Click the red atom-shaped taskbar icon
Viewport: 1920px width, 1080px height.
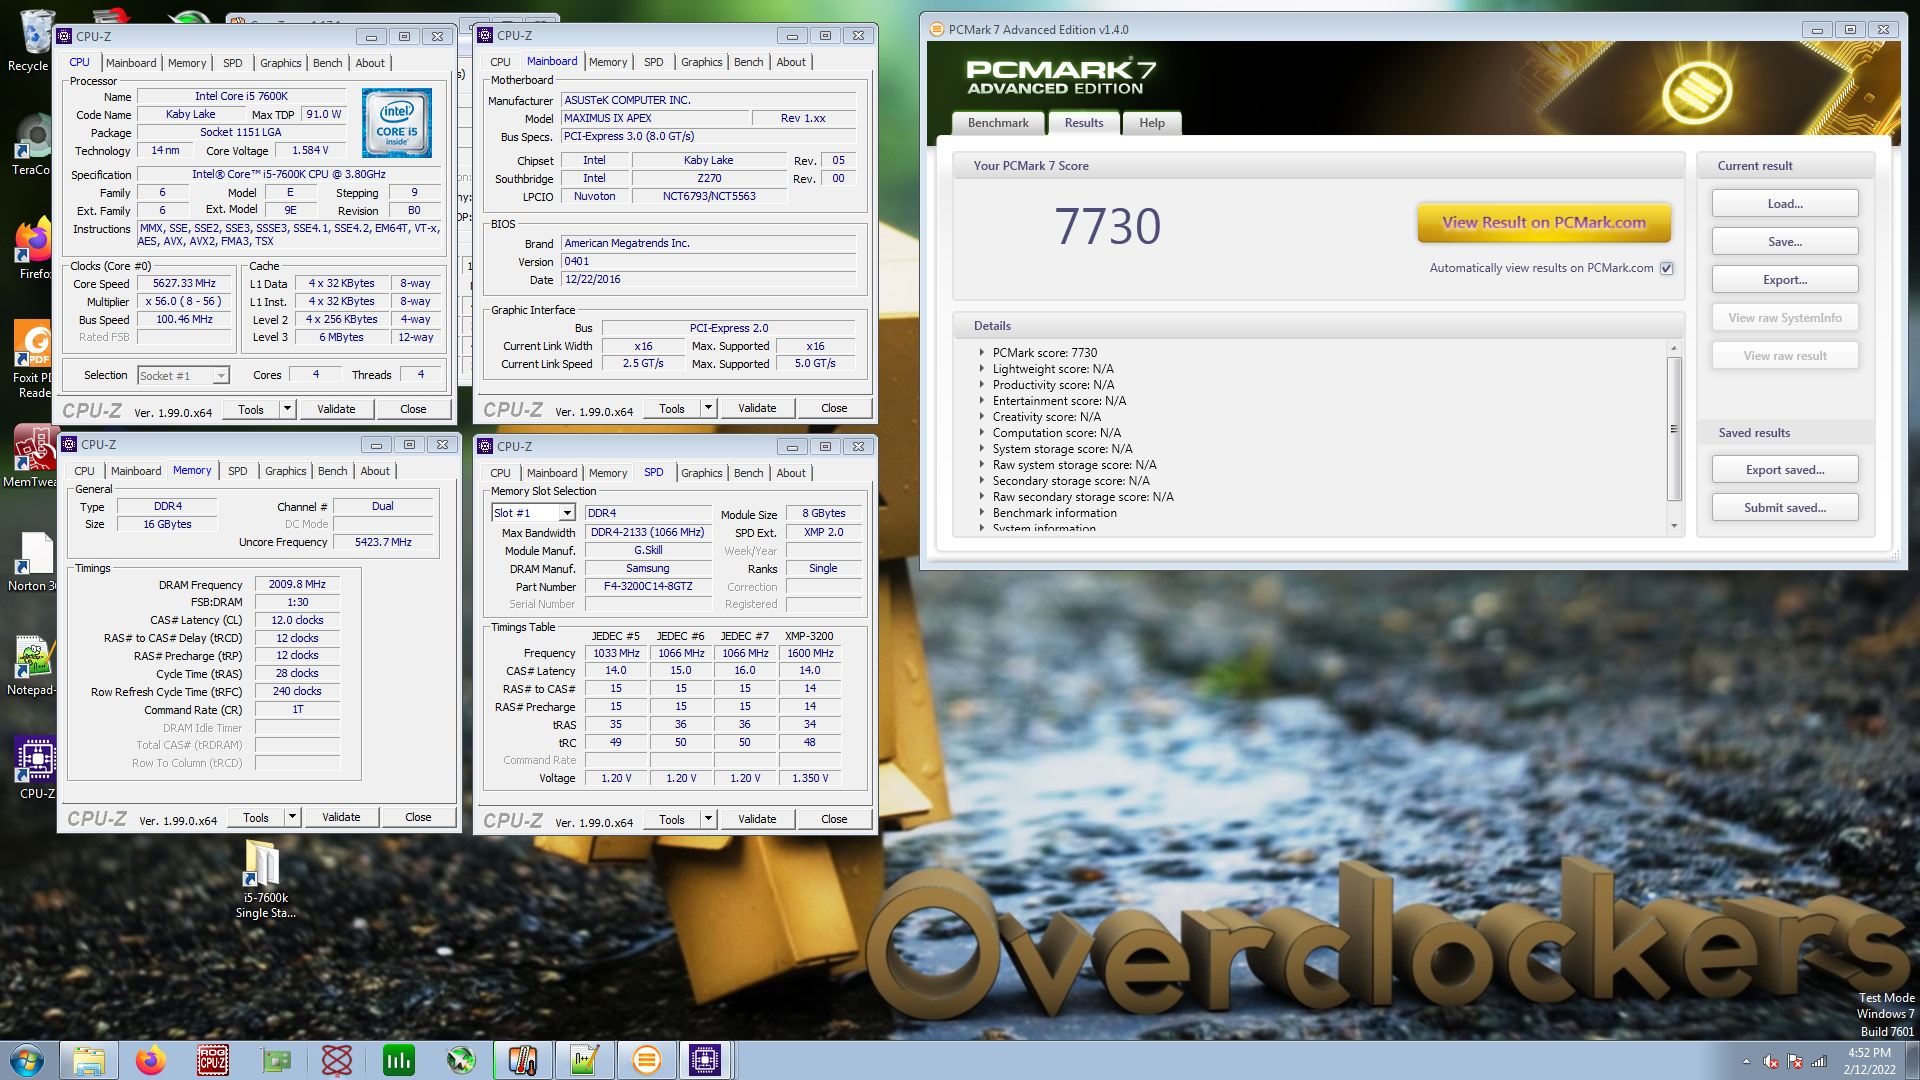pos(337,1060)
